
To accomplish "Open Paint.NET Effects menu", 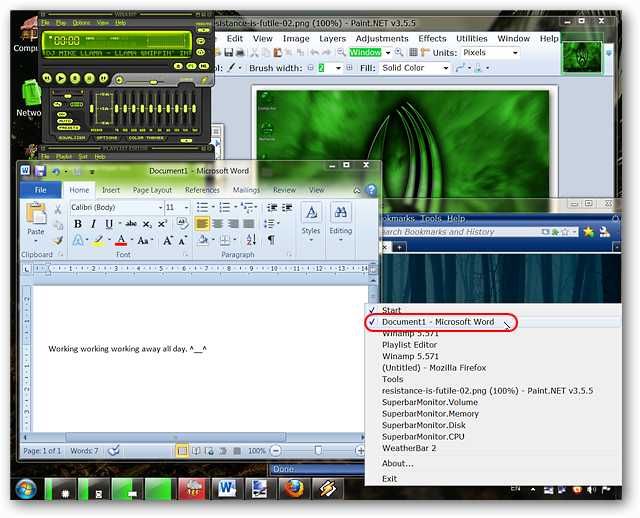I will [x=432, y=38].
